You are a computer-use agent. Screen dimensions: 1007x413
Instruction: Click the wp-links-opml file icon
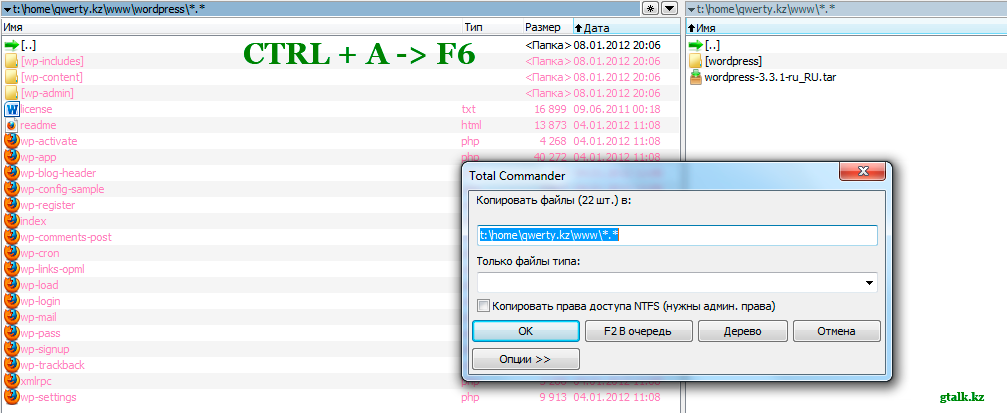(x=12, y=269)
